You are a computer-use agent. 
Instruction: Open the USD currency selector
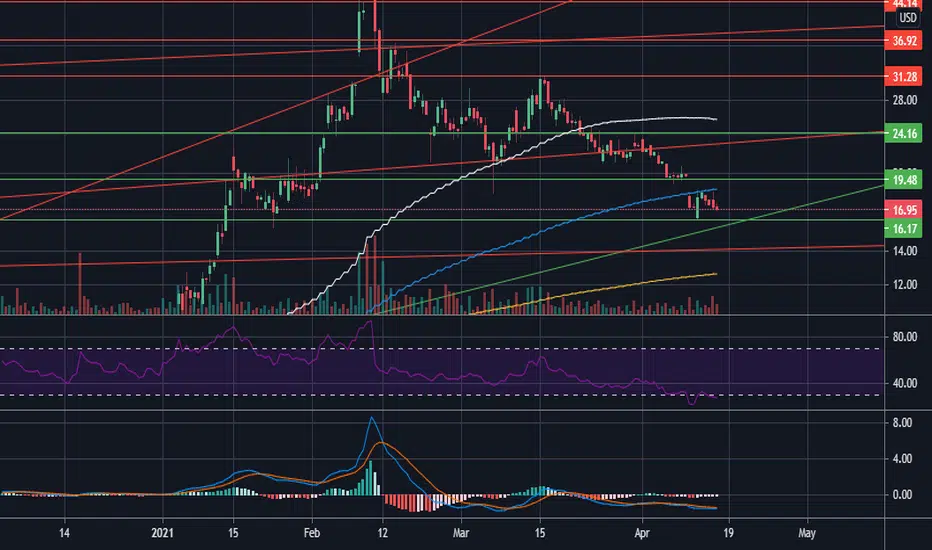point(908,18)
